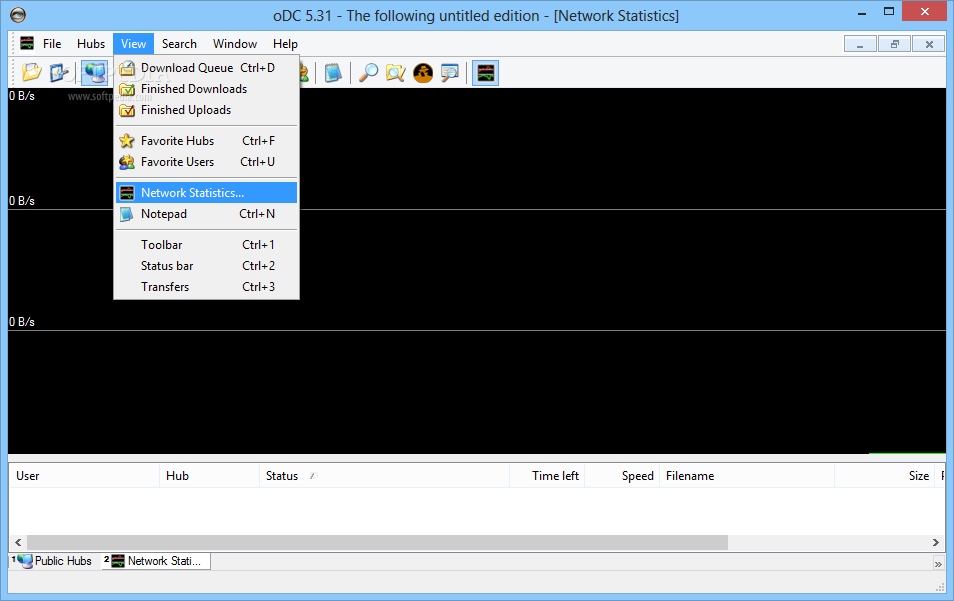
Task: Toggle Toolbar visibility in View menu
Action: (x=206, y=245)
